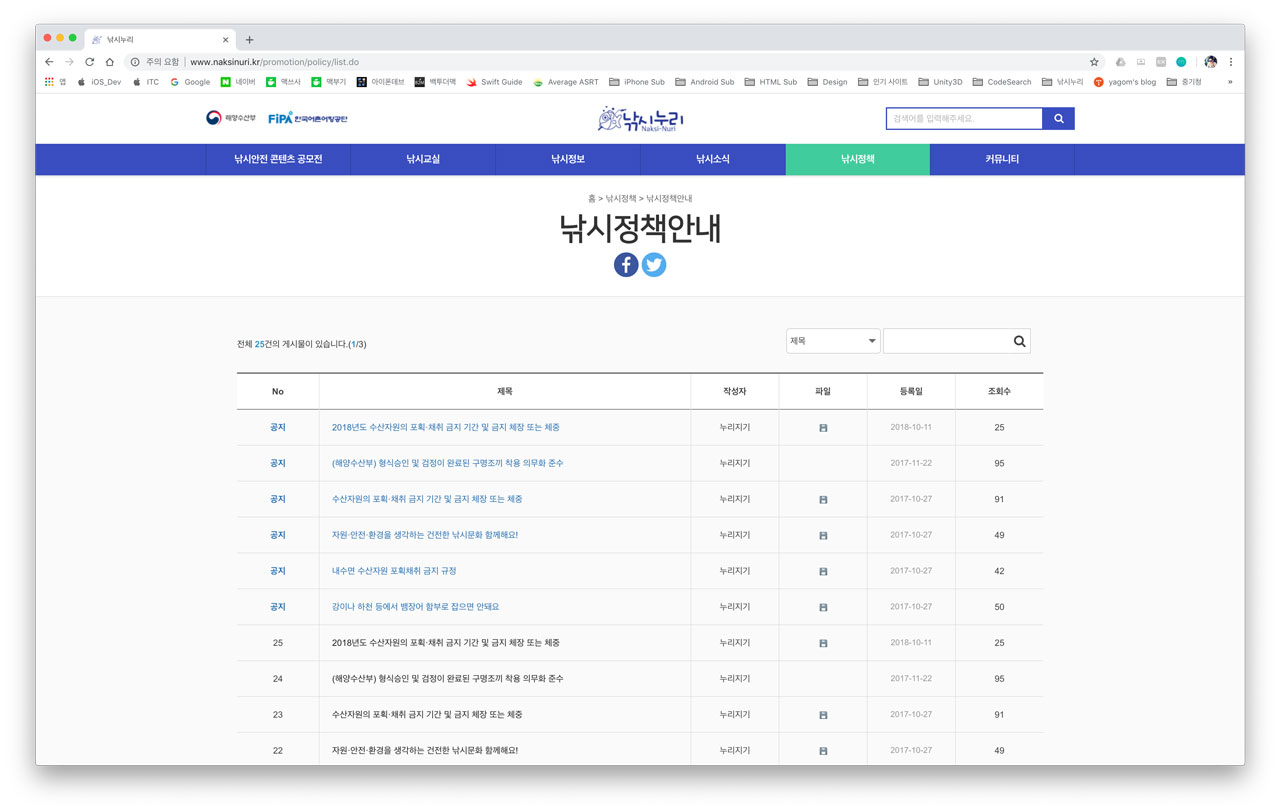Select the 커뮤니티 navigation menu
This screenshot has height=812, width=1280.
[x=1001, y=159]
